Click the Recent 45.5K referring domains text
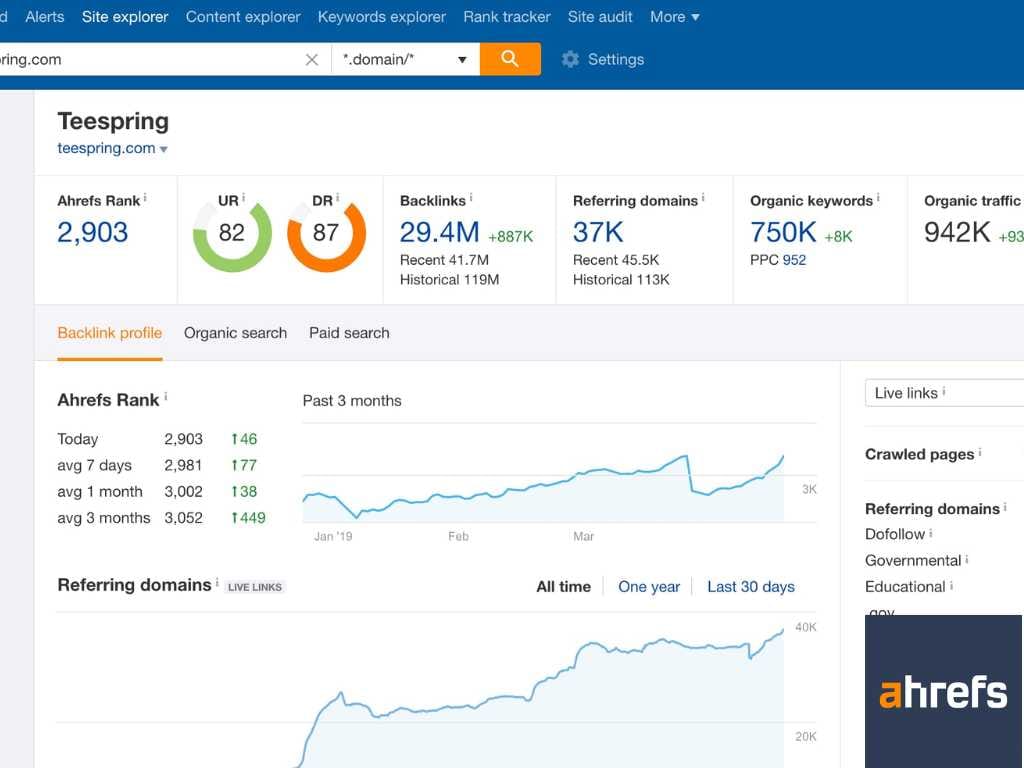The width and height of the screenshot is (1024, 768). pos(616,260)
